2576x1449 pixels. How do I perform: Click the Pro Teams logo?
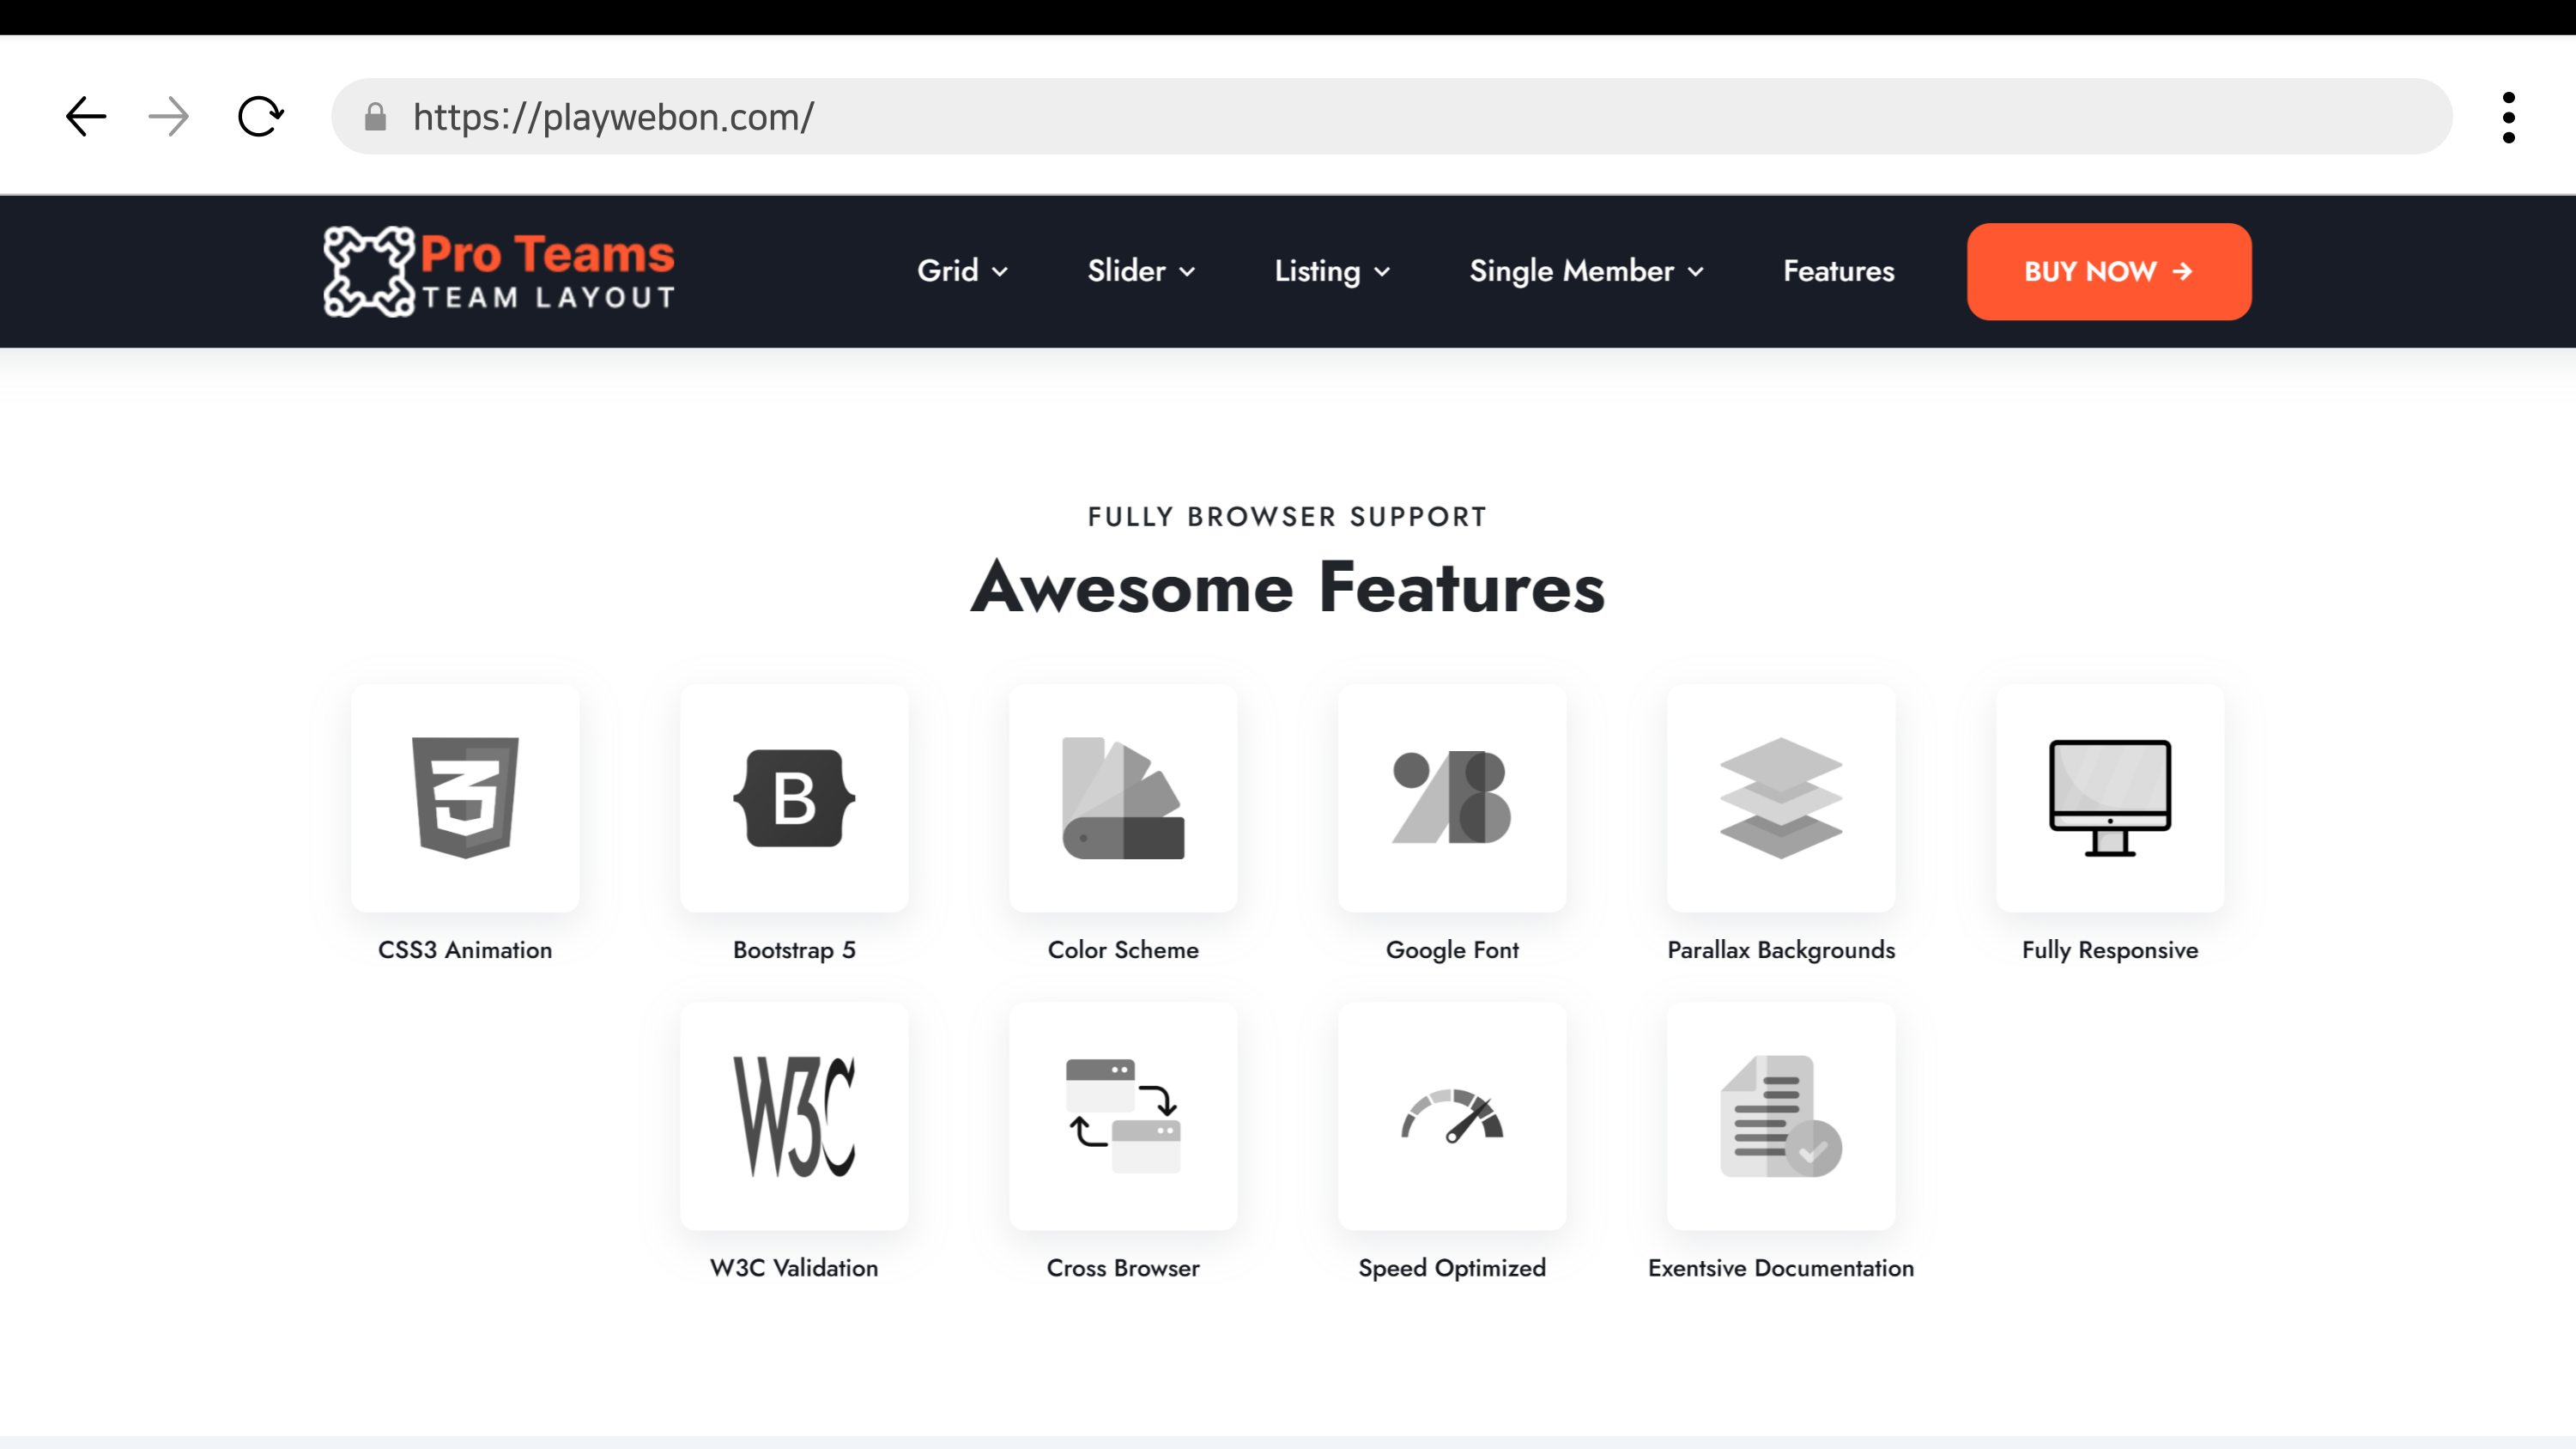click(499, 271)
